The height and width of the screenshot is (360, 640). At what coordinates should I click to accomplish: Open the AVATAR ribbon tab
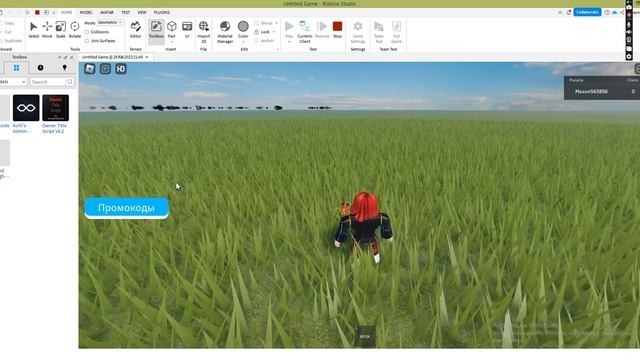coord(107,12)
